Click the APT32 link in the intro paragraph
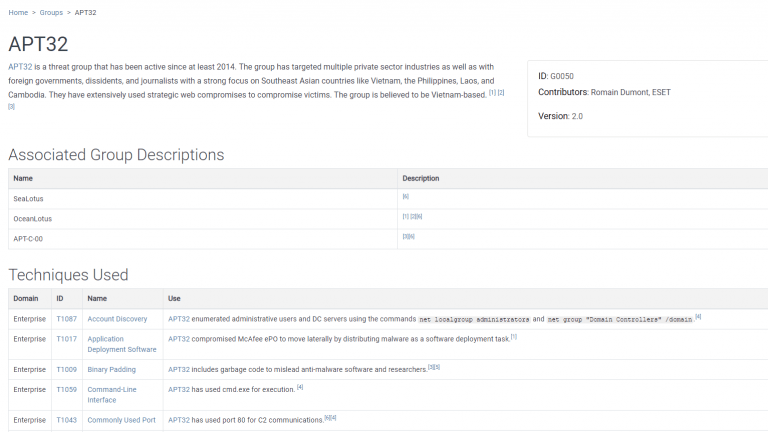 pos(20,67)
